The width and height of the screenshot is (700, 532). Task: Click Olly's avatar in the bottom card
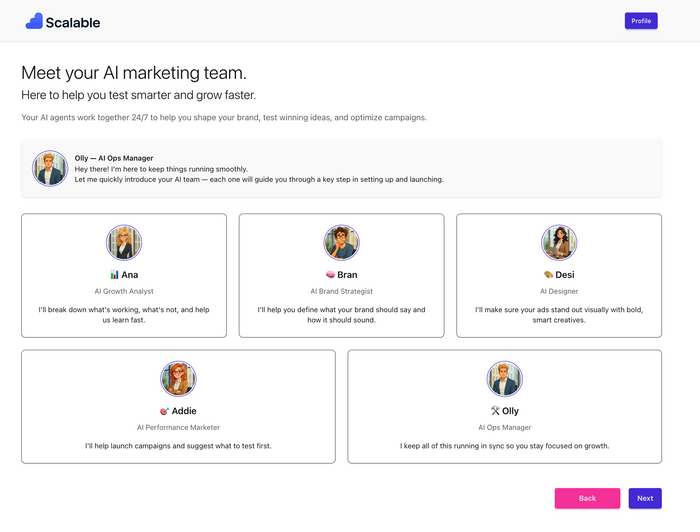click(505, 378)
